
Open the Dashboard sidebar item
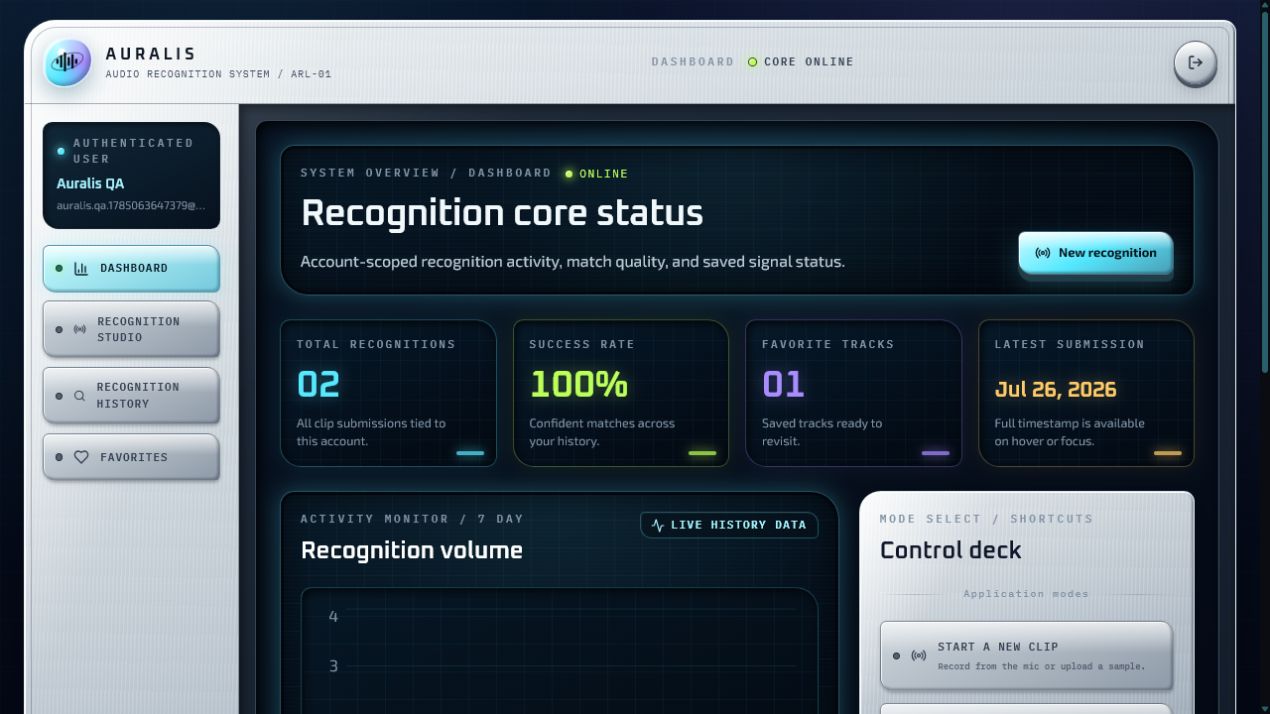coord(131,268)
